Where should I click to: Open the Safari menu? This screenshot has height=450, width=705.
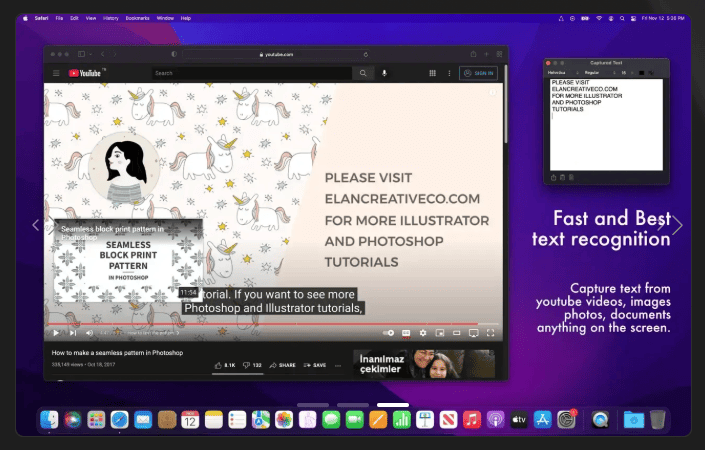41,18
